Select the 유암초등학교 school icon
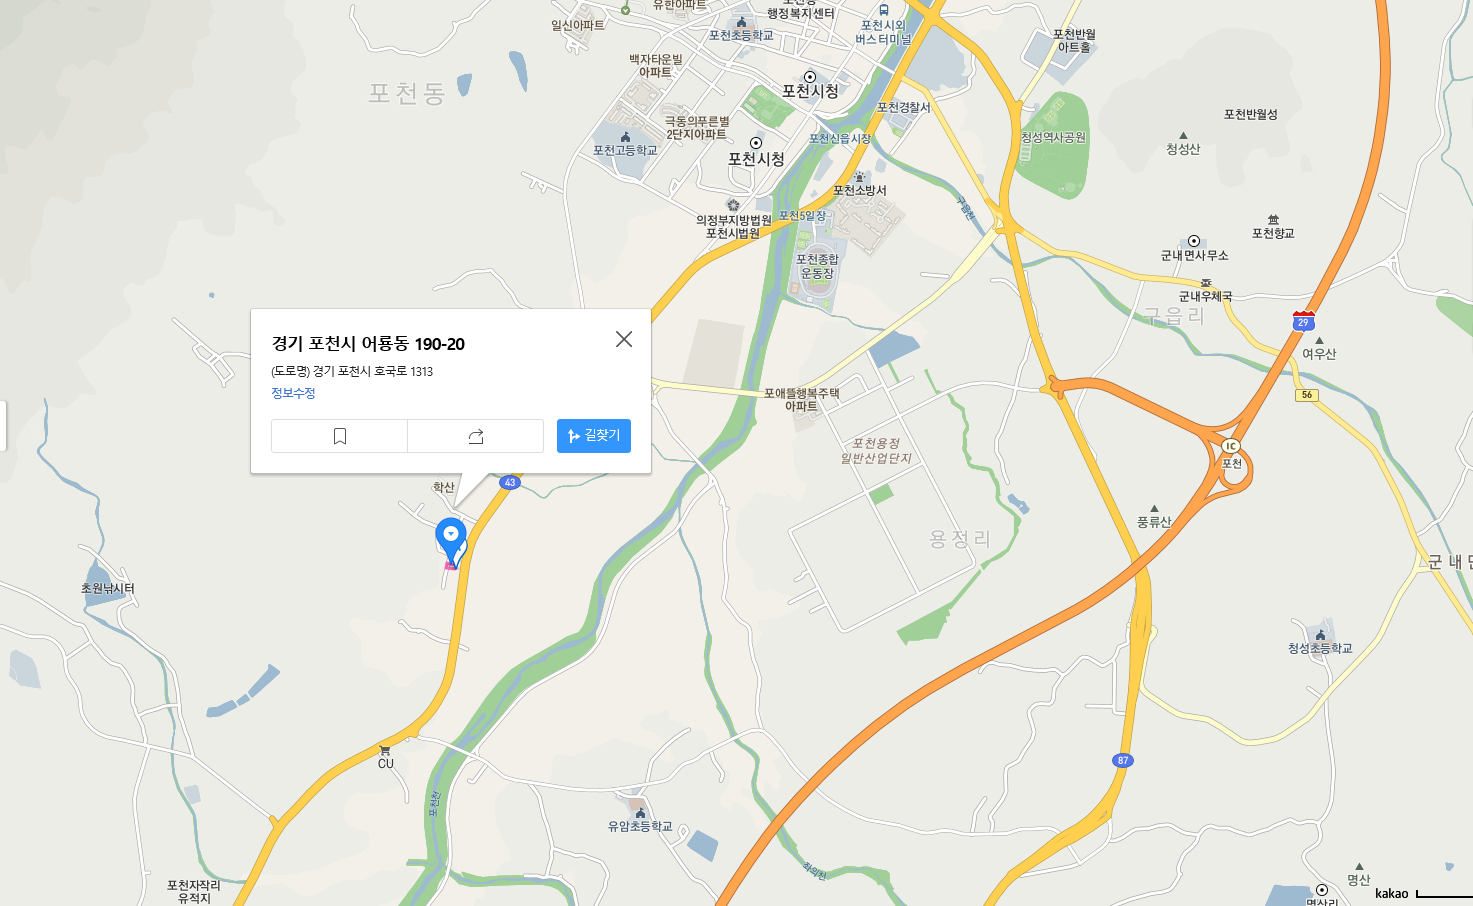1473x906 pixels. tap(640, 813)
